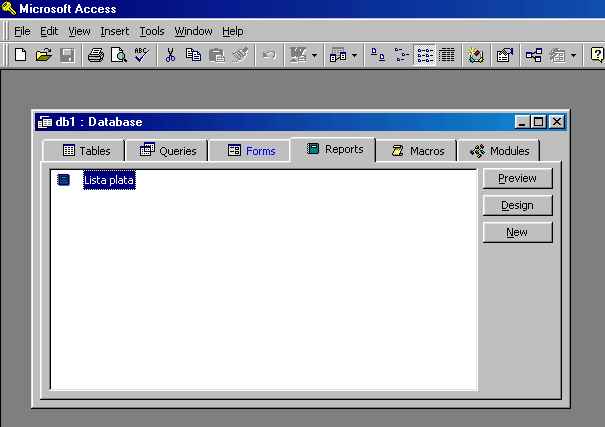
Task: Click the Help question mark icon
Action: [x=597, y=56]
